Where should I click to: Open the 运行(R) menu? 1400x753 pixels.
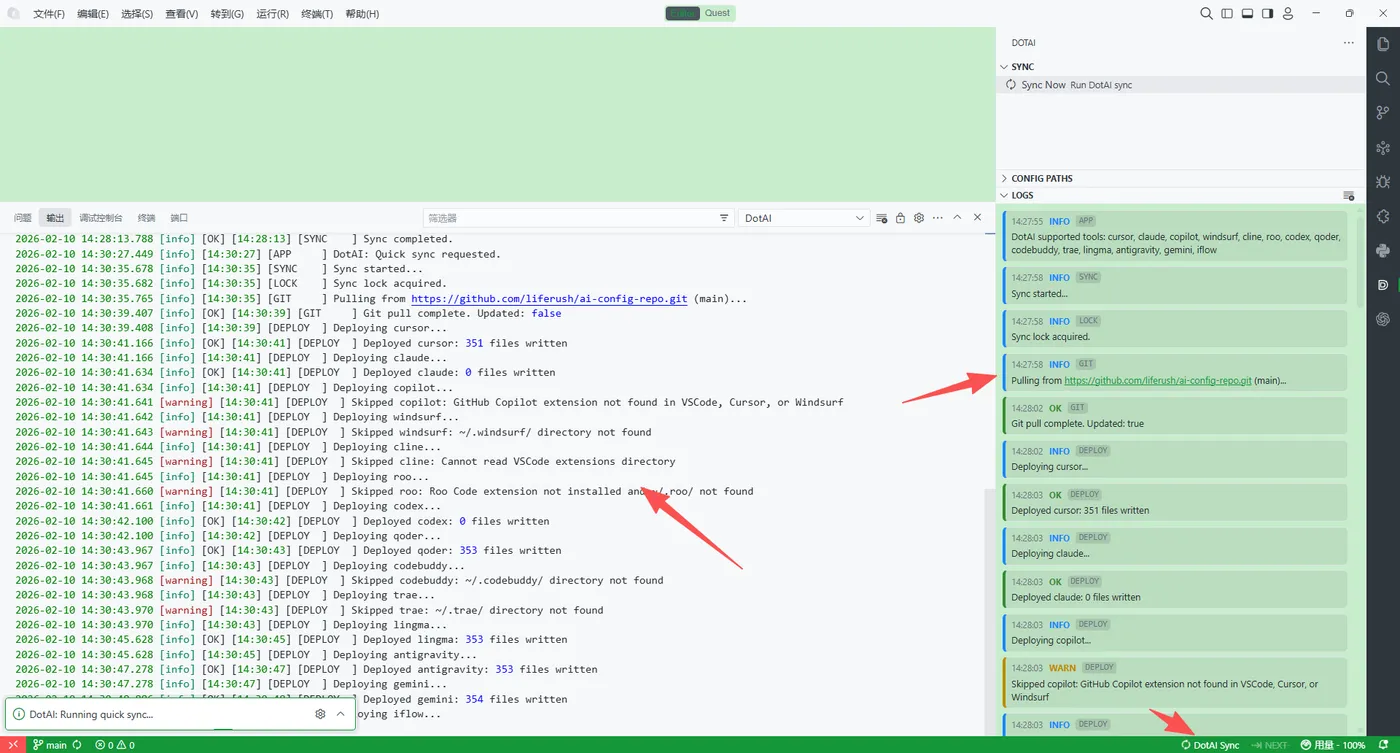coord(272,14)
